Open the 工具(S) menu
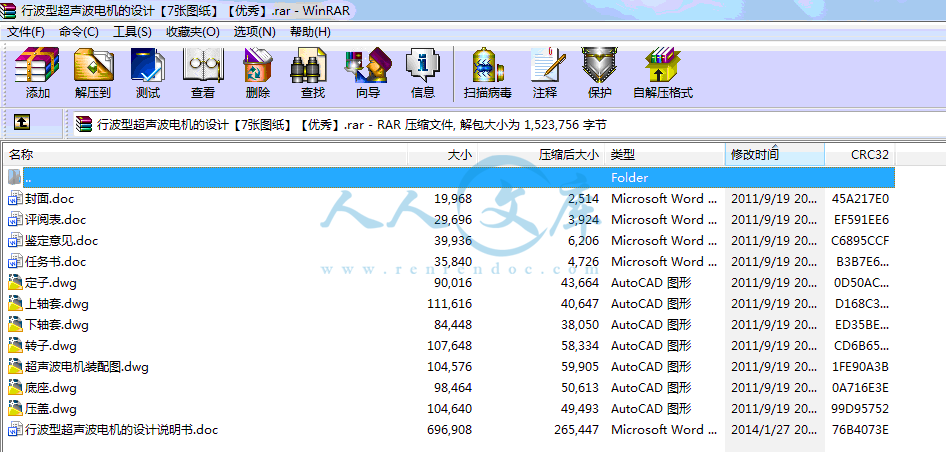The height and width of the screenshot is (452, 946). tap(132, 31)
